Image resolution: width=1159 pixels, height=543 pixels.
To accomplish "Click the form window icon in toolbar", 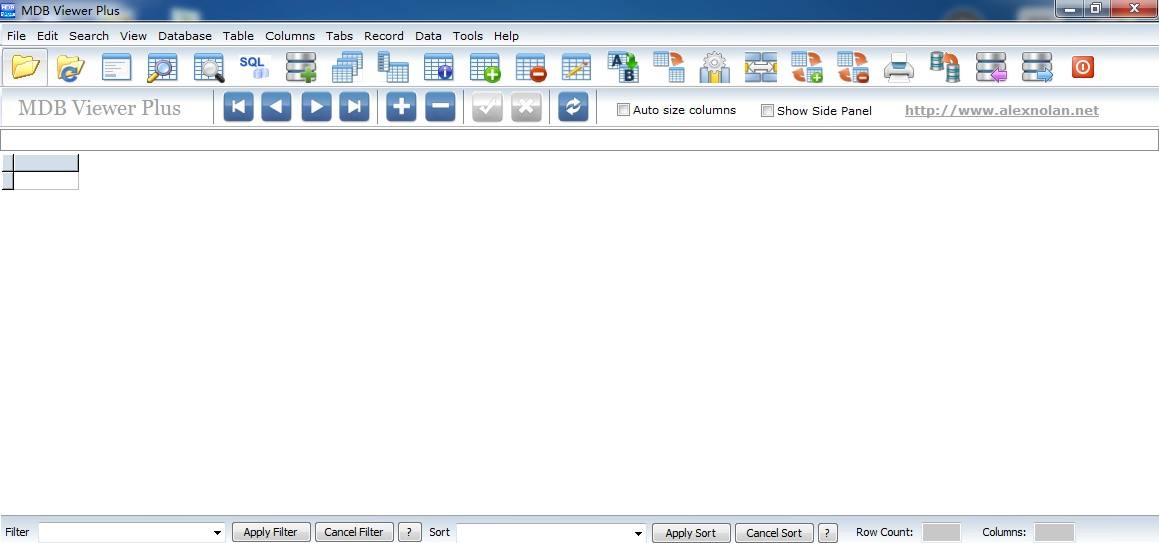I will (116, 67).
